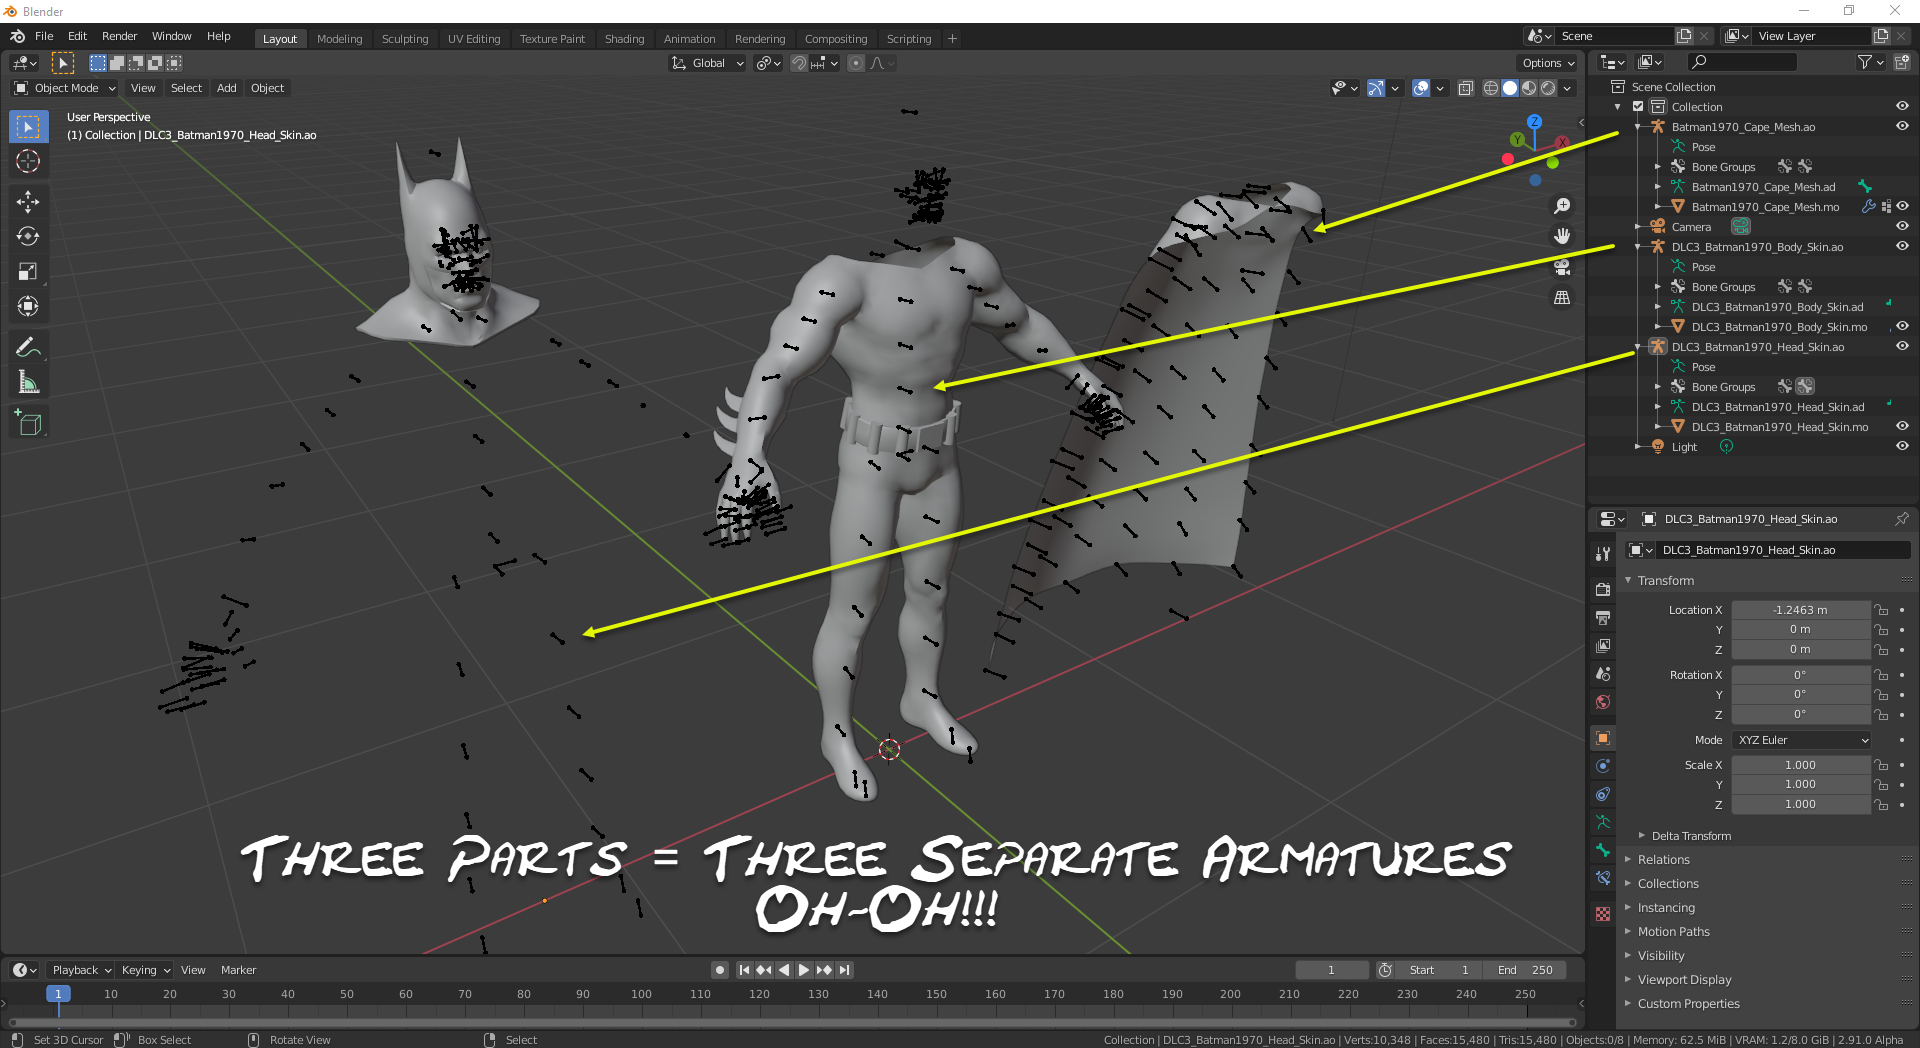The height and width of the screenshot is (1048, 1920).
Task: Select the Annotate tool
Action: 28,348
